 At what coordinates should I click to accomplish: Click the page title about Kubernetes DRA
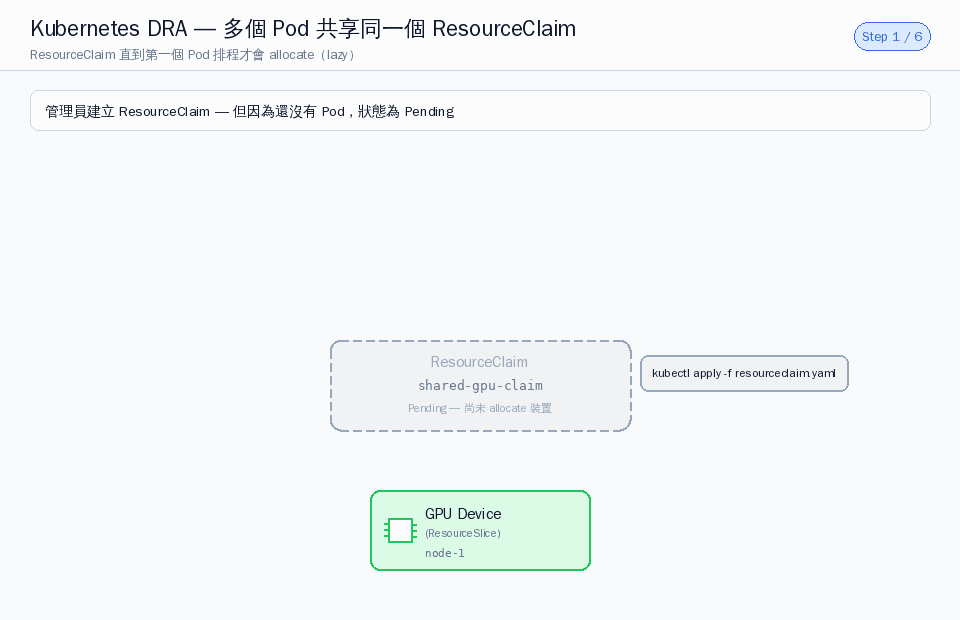(x=303, y=29)
